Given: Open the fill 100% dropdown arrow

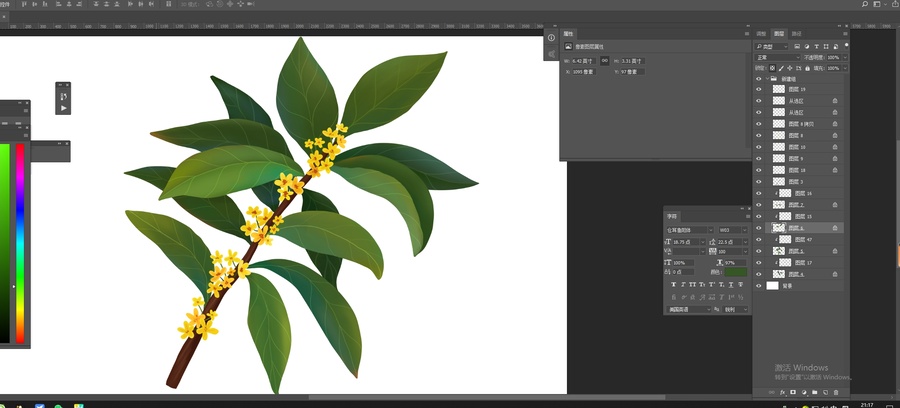Looking at the screenshot, I should pyautogui.click(x=845, y=68).
